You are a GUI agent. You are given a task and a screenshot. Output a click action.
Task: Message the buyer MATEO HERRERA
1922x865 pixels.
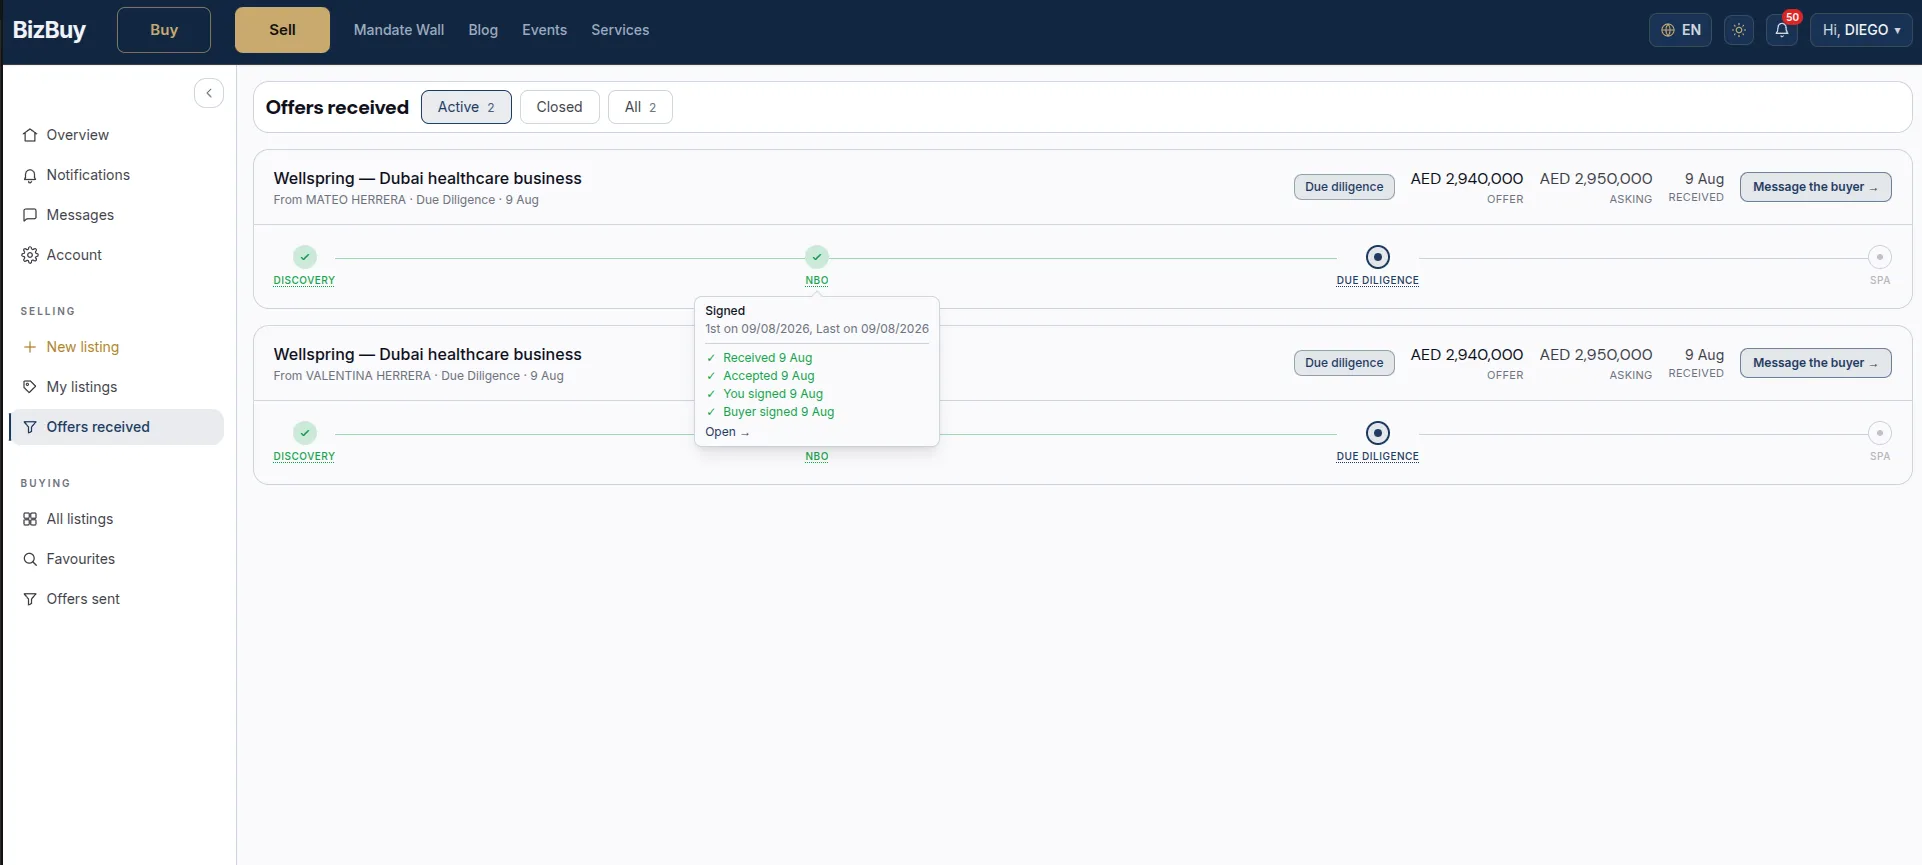coord(1815,187)
